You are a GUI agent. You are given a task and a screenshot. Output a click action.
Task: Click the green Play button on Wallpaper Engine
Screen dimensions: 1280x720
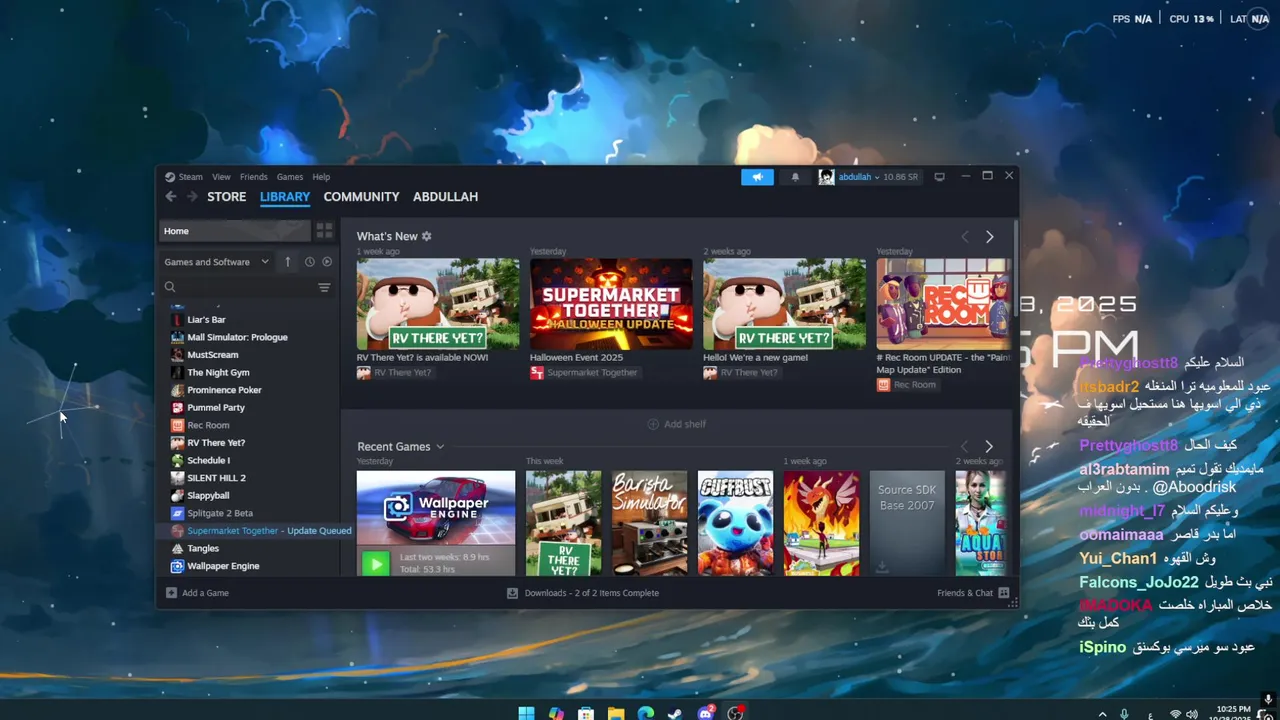(375, 563)
